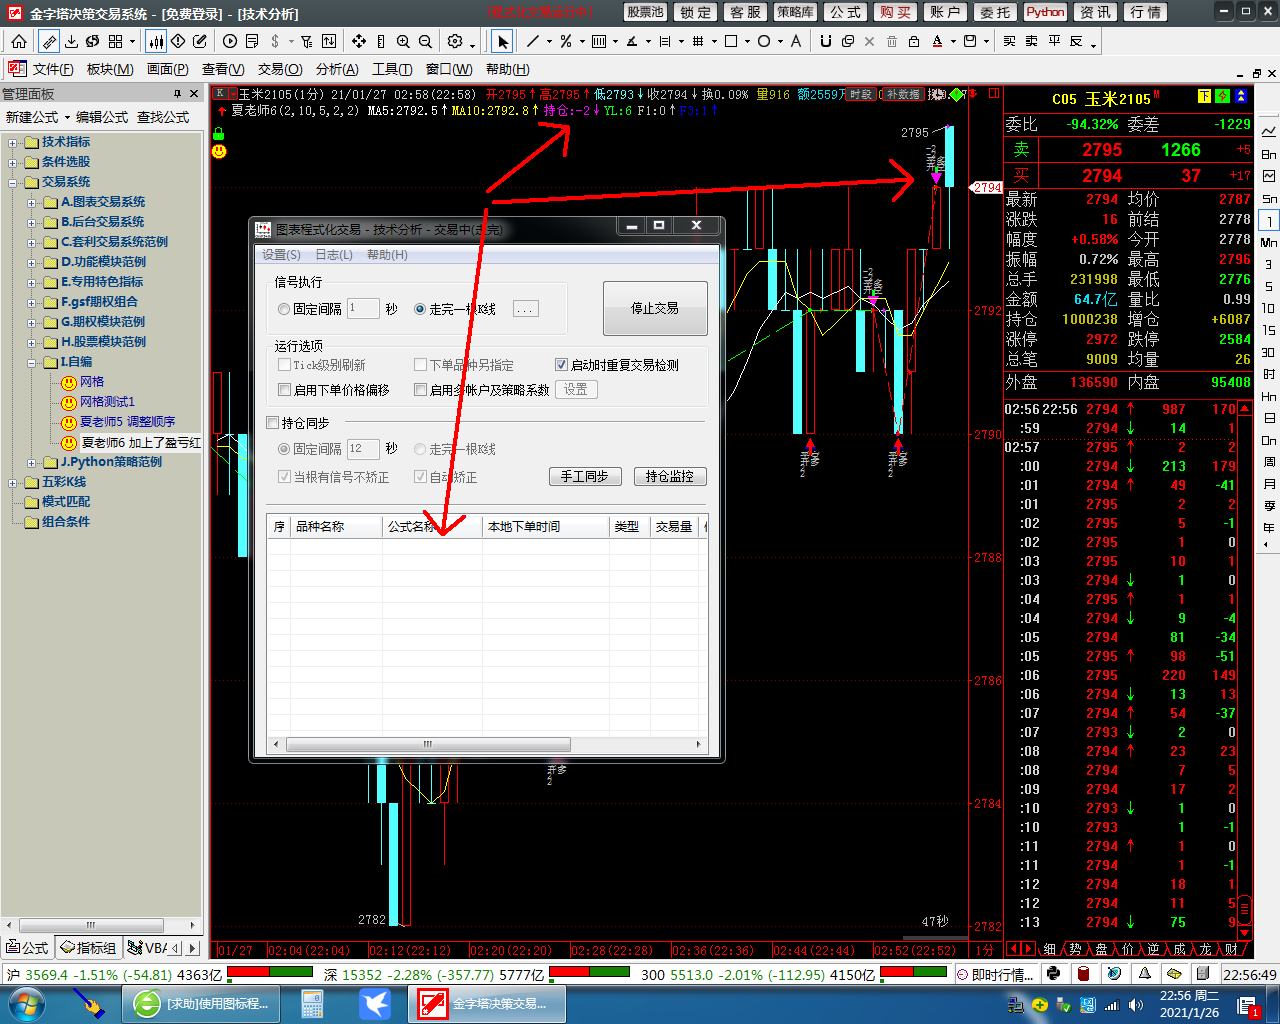Click the play circle icon in toolbar
Image resolution: width=1280 pixels, height=1024 pixels.
[230, 41]
